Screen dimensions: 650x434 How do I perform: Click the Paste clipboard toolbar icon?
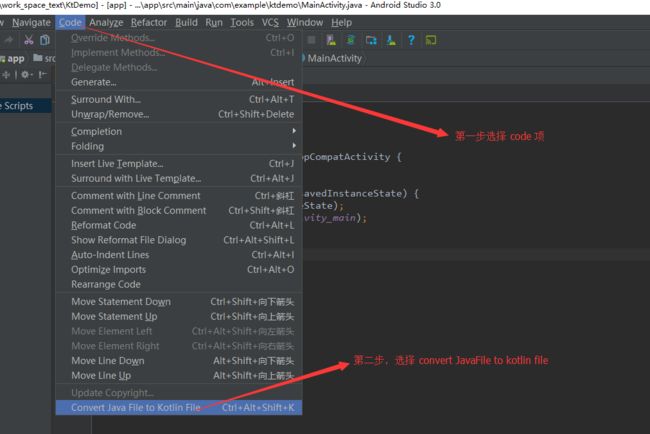coord(45,40)
